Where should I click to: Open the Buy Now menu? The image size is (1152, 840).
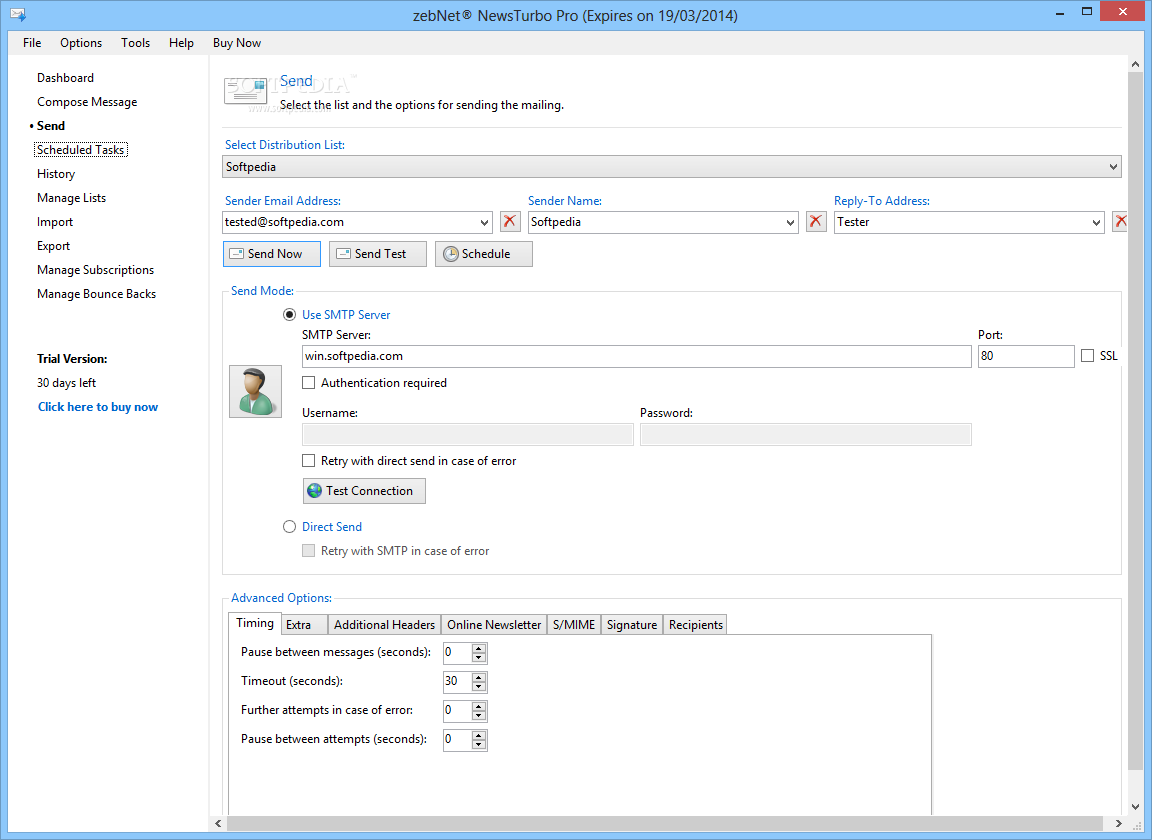pos(237,43)
